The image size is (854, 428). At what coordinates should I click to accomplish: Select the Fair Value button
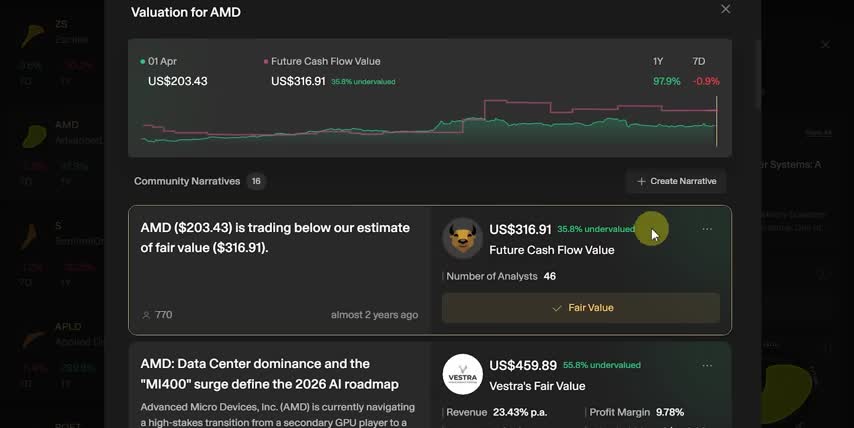pyautogui.click(x=581, y=308)
